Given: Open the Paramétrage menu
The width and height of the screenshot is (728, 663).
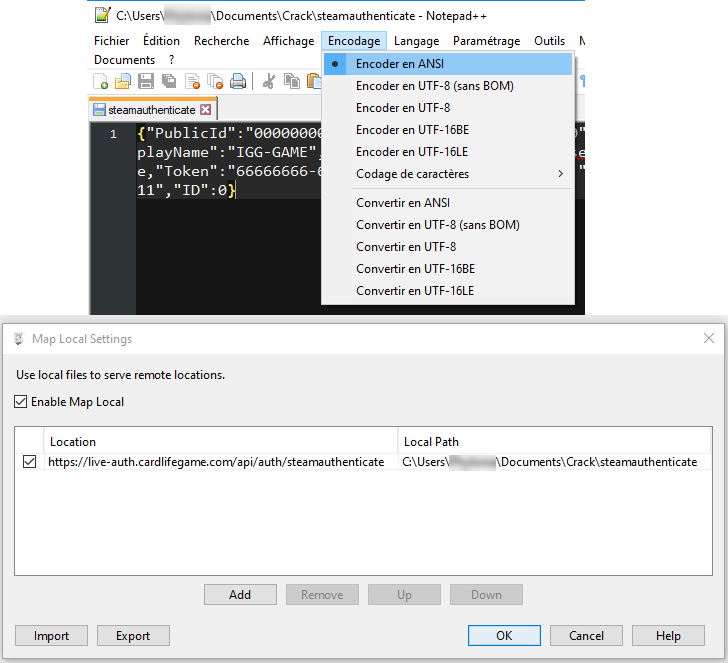Looking at the screenshot, I should (486, 41).
